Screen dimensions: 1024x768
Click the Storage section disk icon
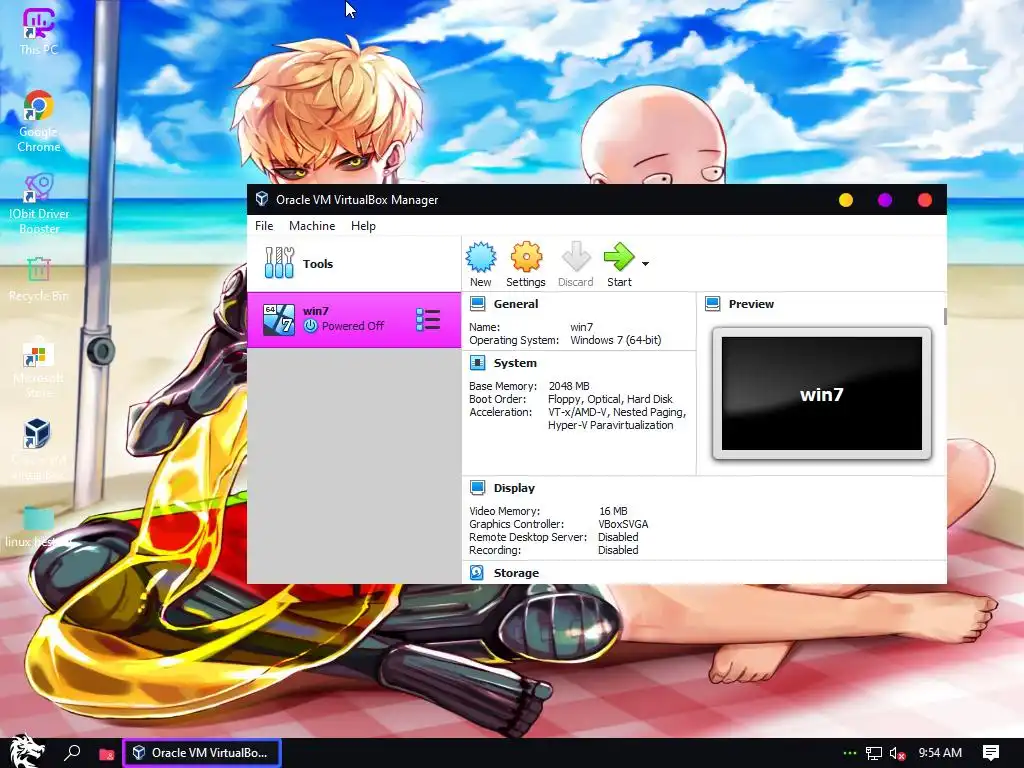tap(477, 573)
